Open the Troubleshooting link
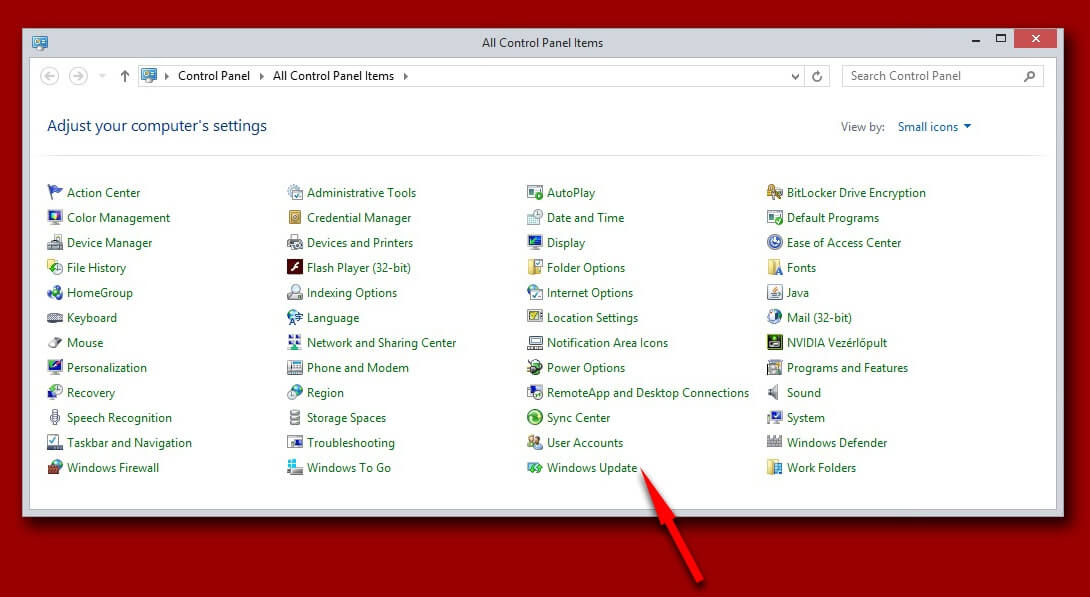The width and height of the screenshot is (1090, 597). point(350,443)
